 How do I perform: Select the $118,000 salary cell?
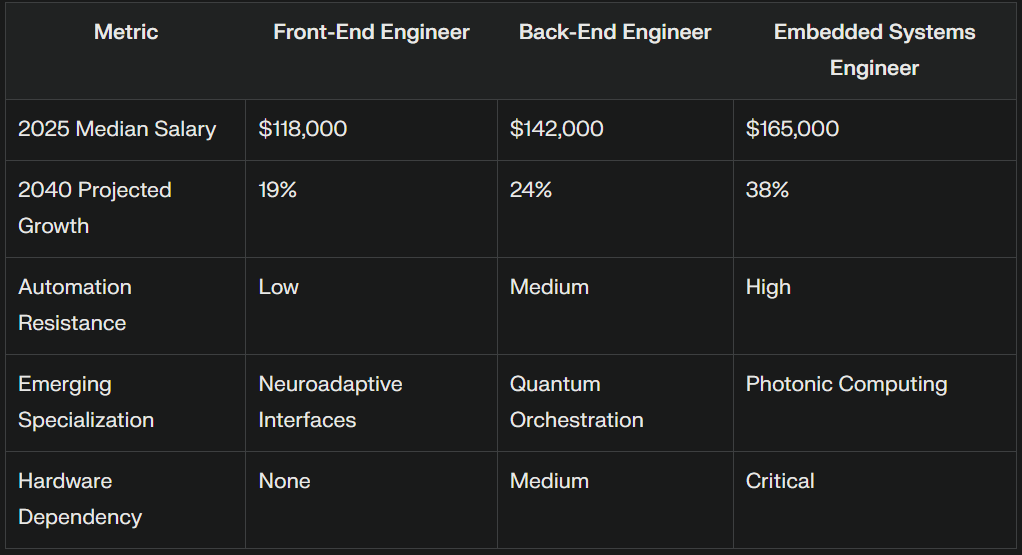coord(303,129)
